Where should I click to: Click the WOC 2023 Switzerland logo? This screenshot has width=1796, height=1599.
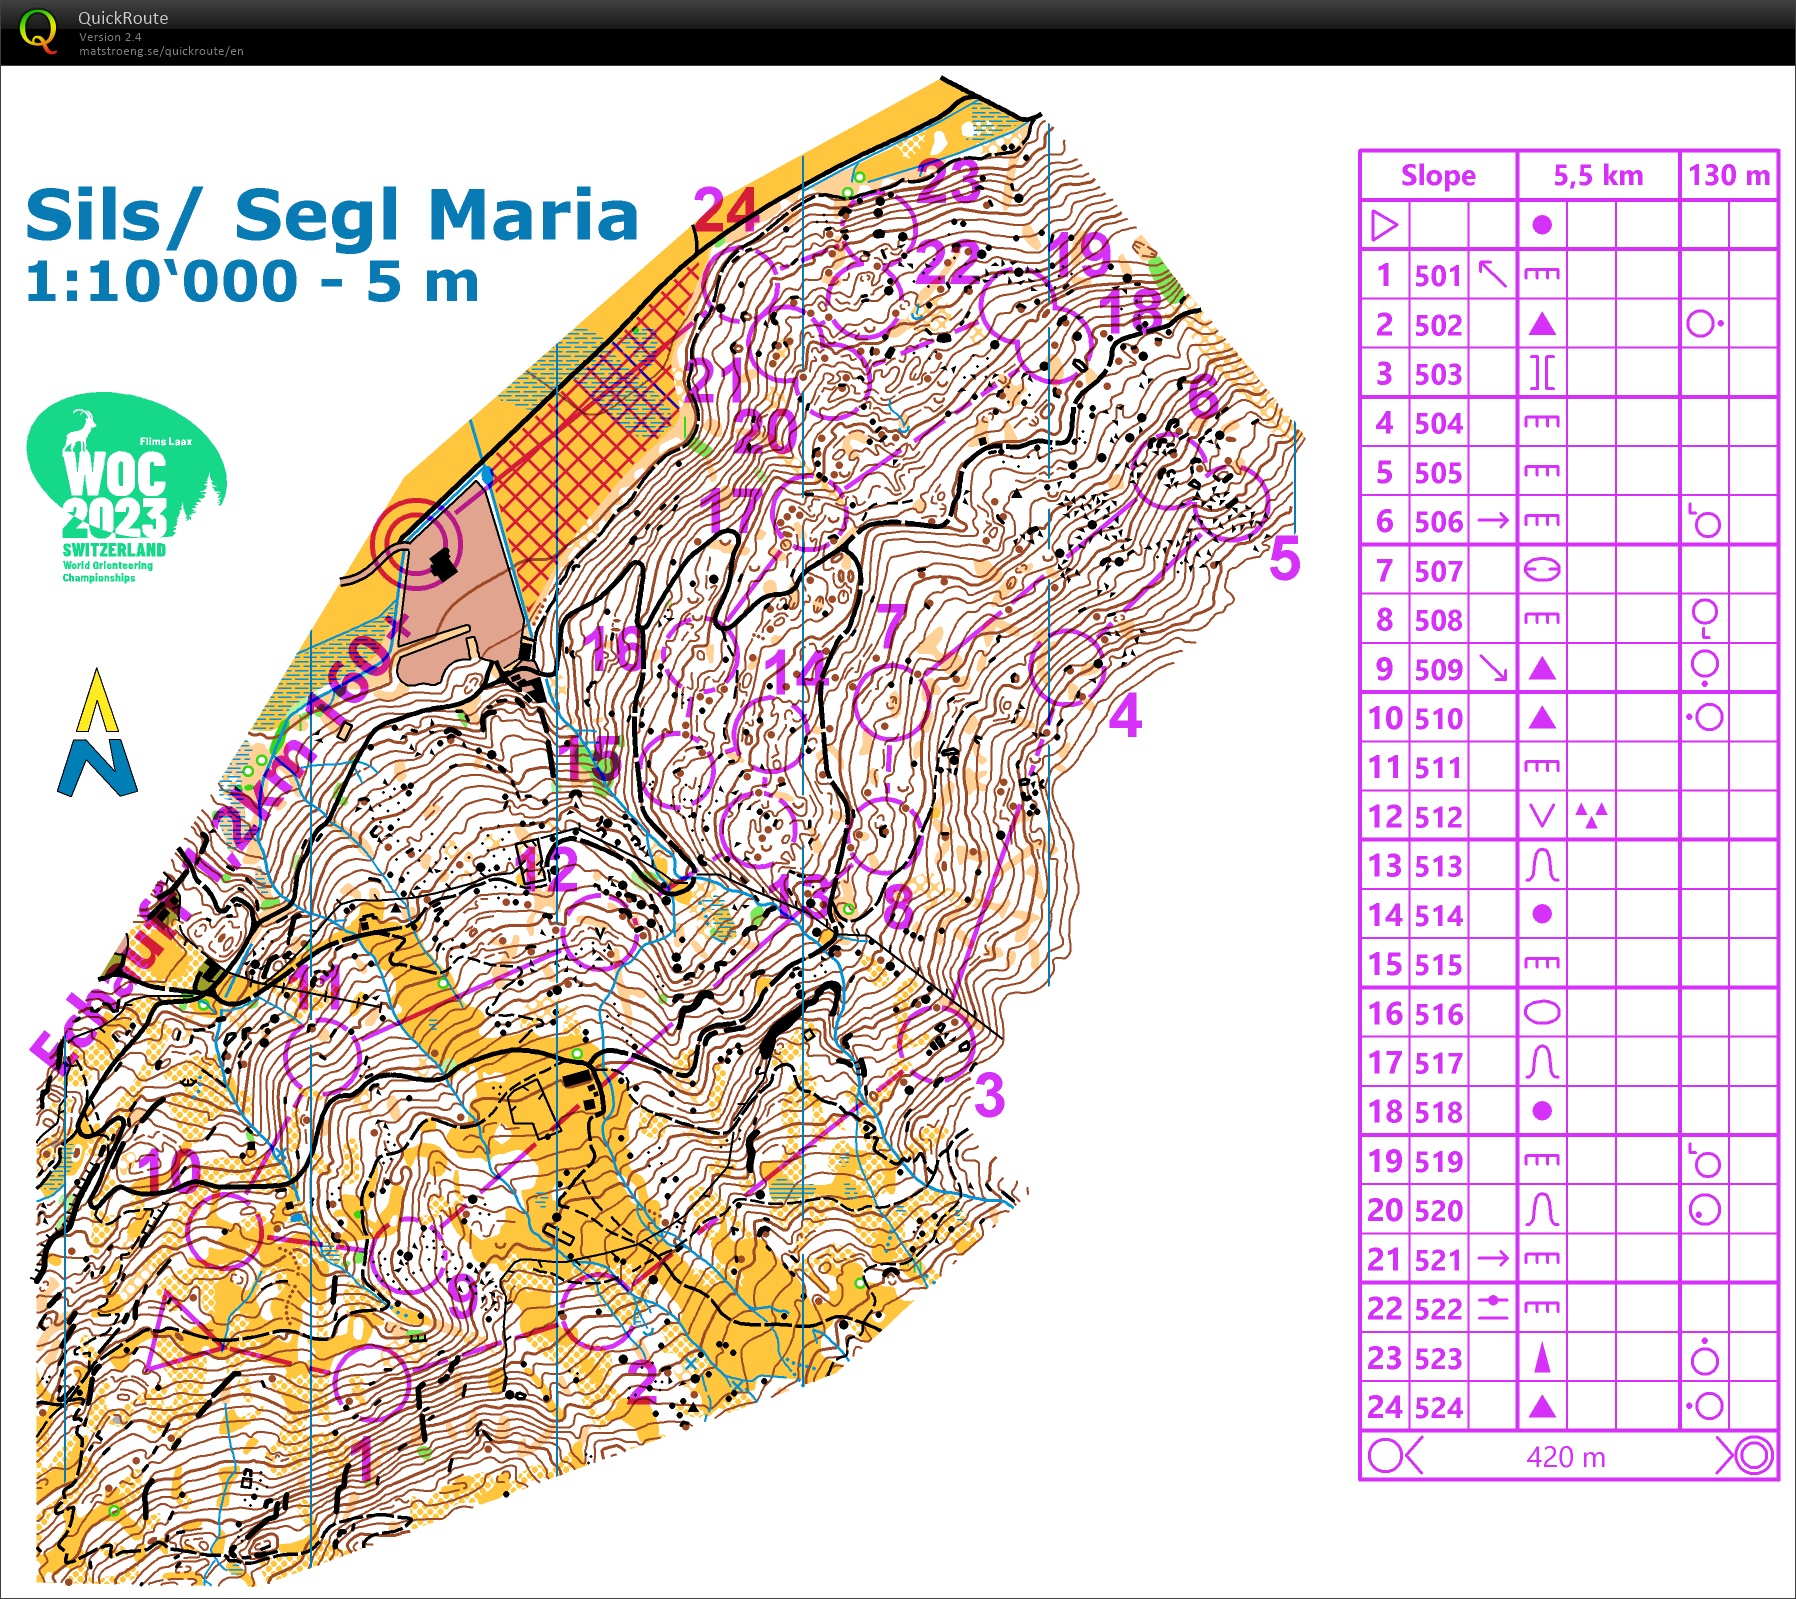(126, 488)
